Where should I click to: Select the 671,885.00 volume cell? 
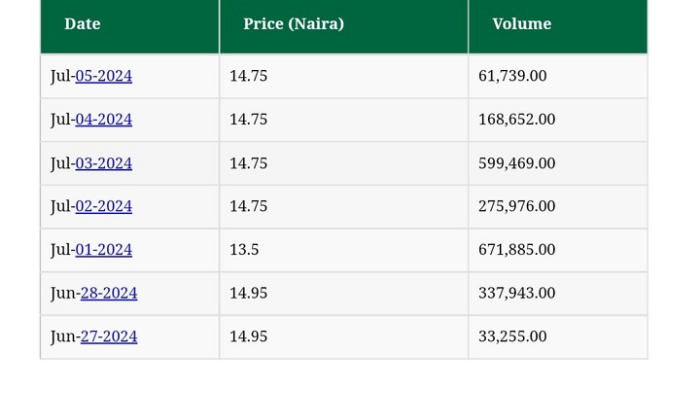point(516,250)
